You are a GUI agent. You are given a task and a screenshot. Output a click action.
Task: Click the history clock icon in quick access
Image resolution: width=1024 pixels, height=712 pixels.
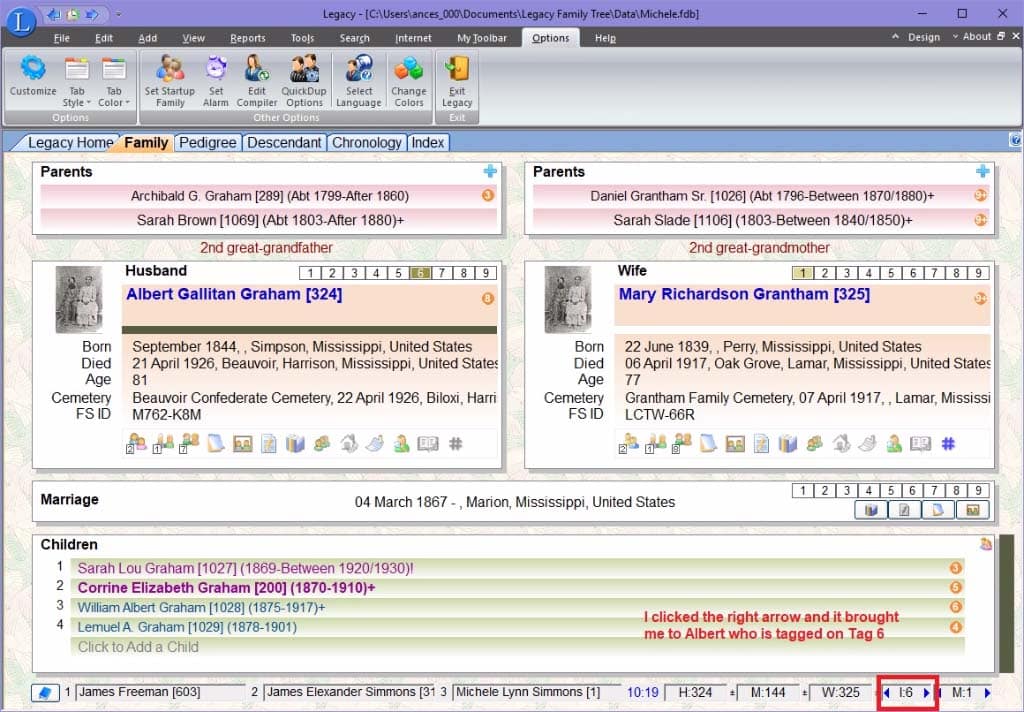pyautogui.click(x=72, y=14)
